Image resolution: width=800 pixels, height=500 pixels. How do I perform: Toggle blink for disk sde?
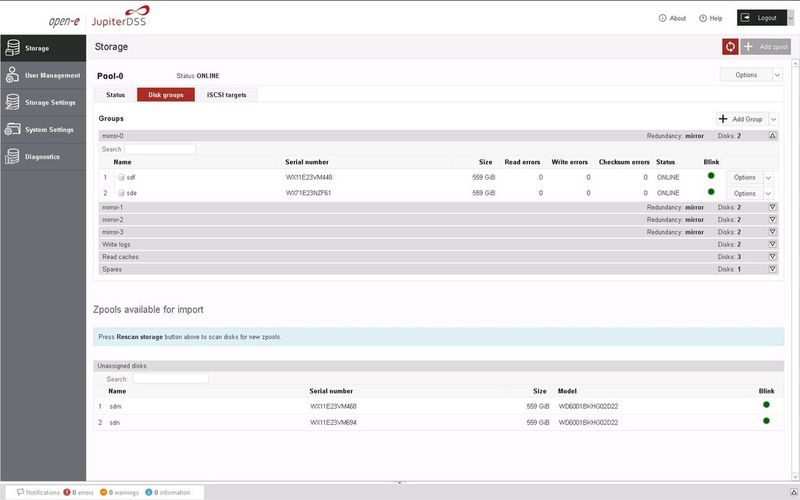click(x=711, y=192)
